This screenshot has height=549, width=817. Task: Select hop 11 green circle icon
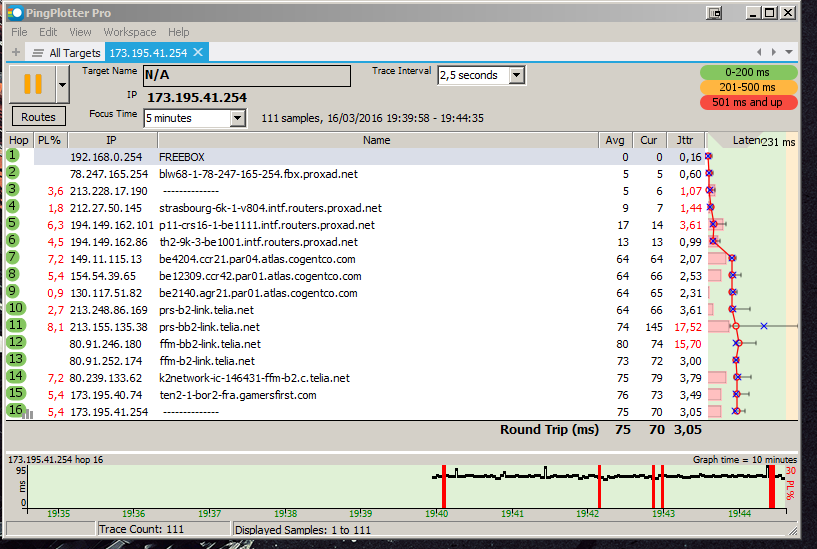point(16,325)
